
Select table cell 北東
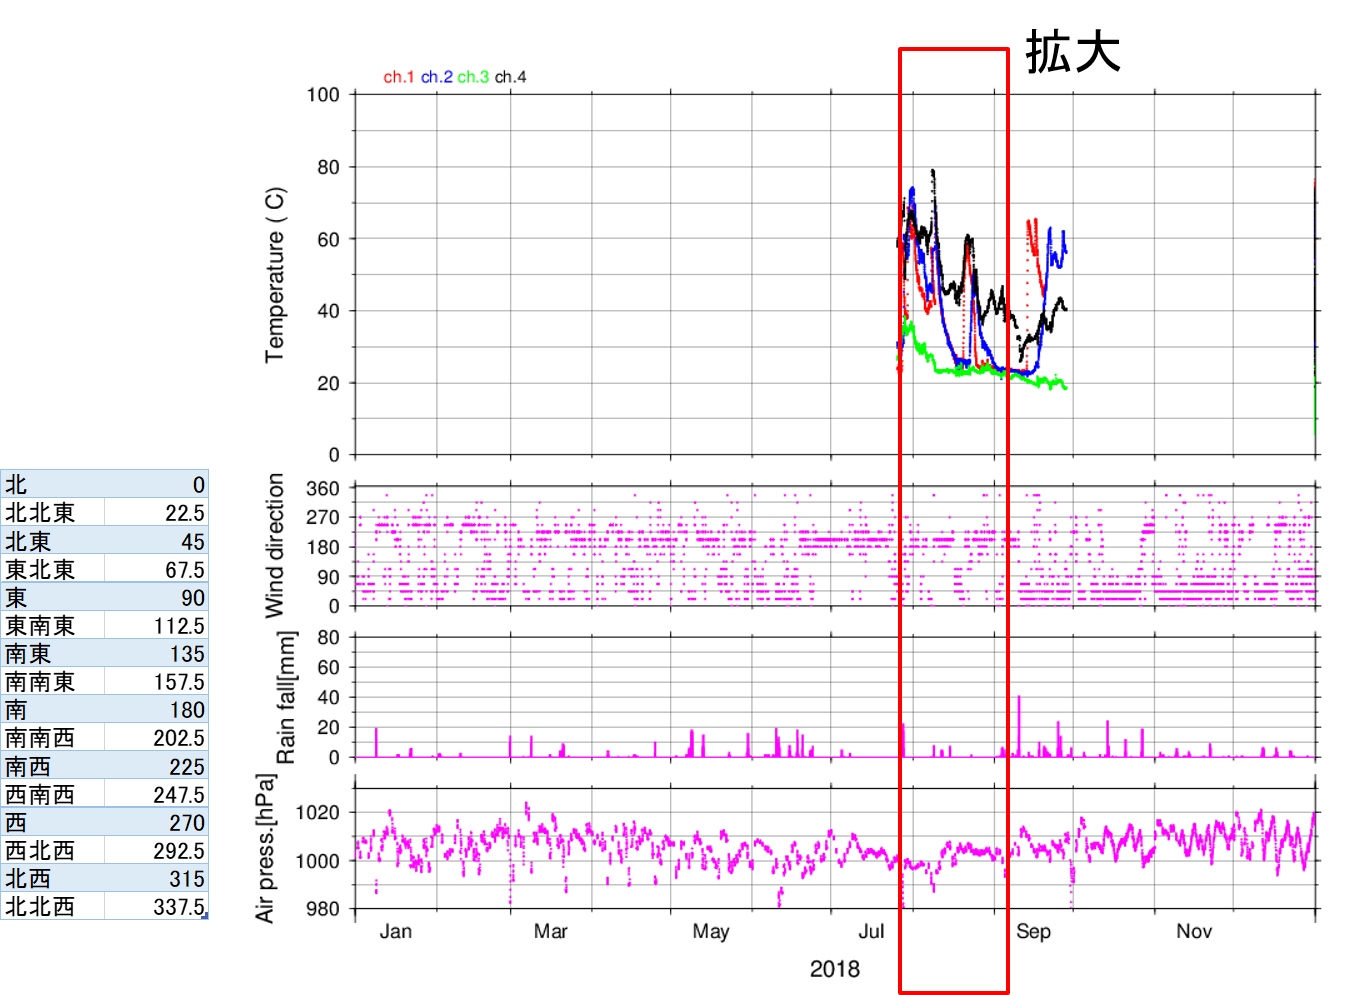click(53, 541)
